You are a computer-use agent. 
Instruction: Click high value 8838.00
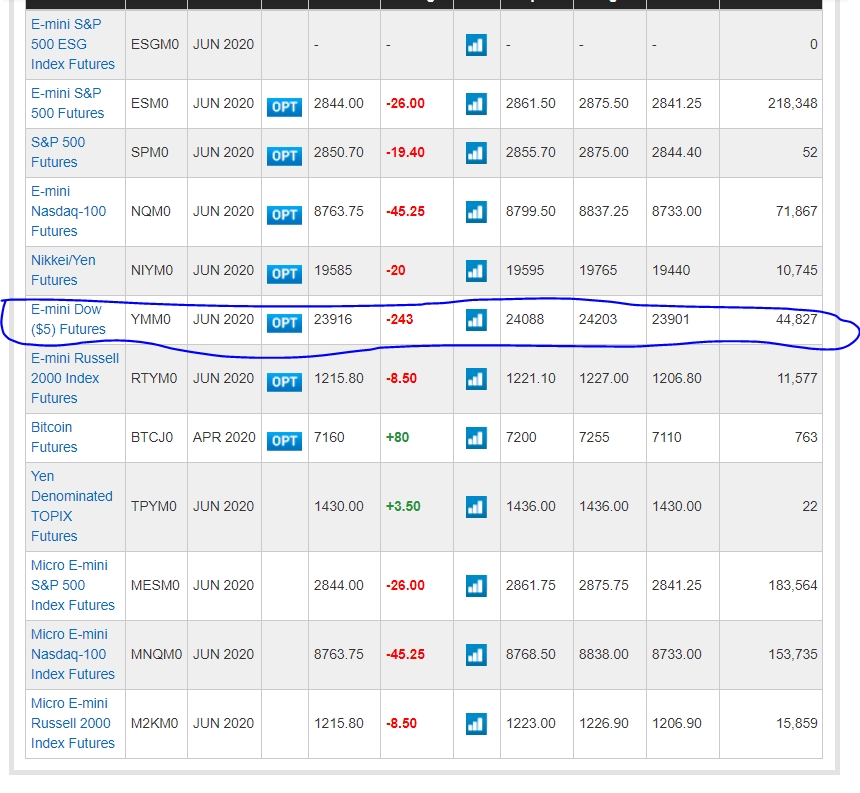click(x=603, y=654)
